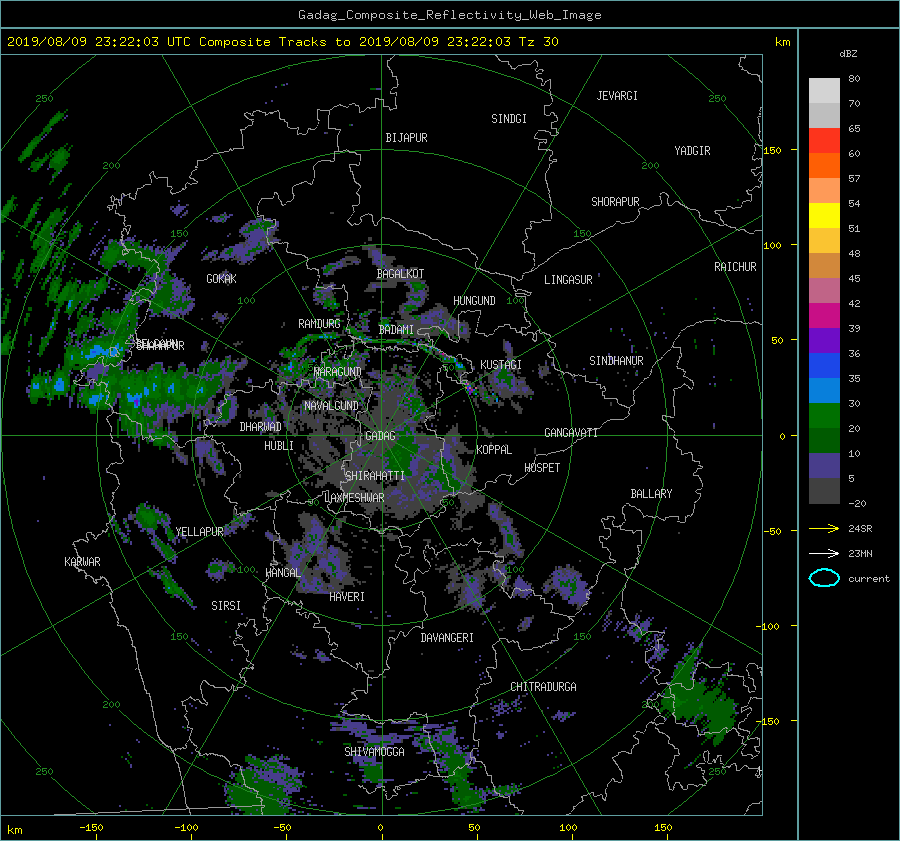Click the NARAGUND city label
The width and height of the screenshot is (900, 841).
[x=338, y=372]
